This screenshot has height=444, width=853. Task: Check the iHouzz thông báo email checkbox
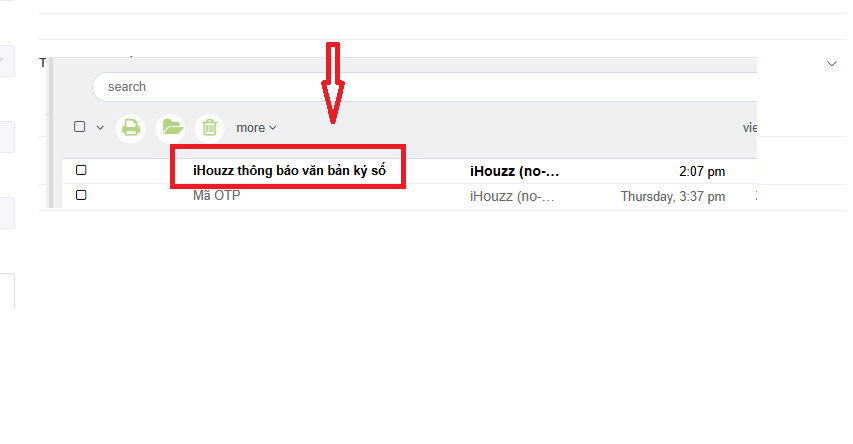[81, 170]
